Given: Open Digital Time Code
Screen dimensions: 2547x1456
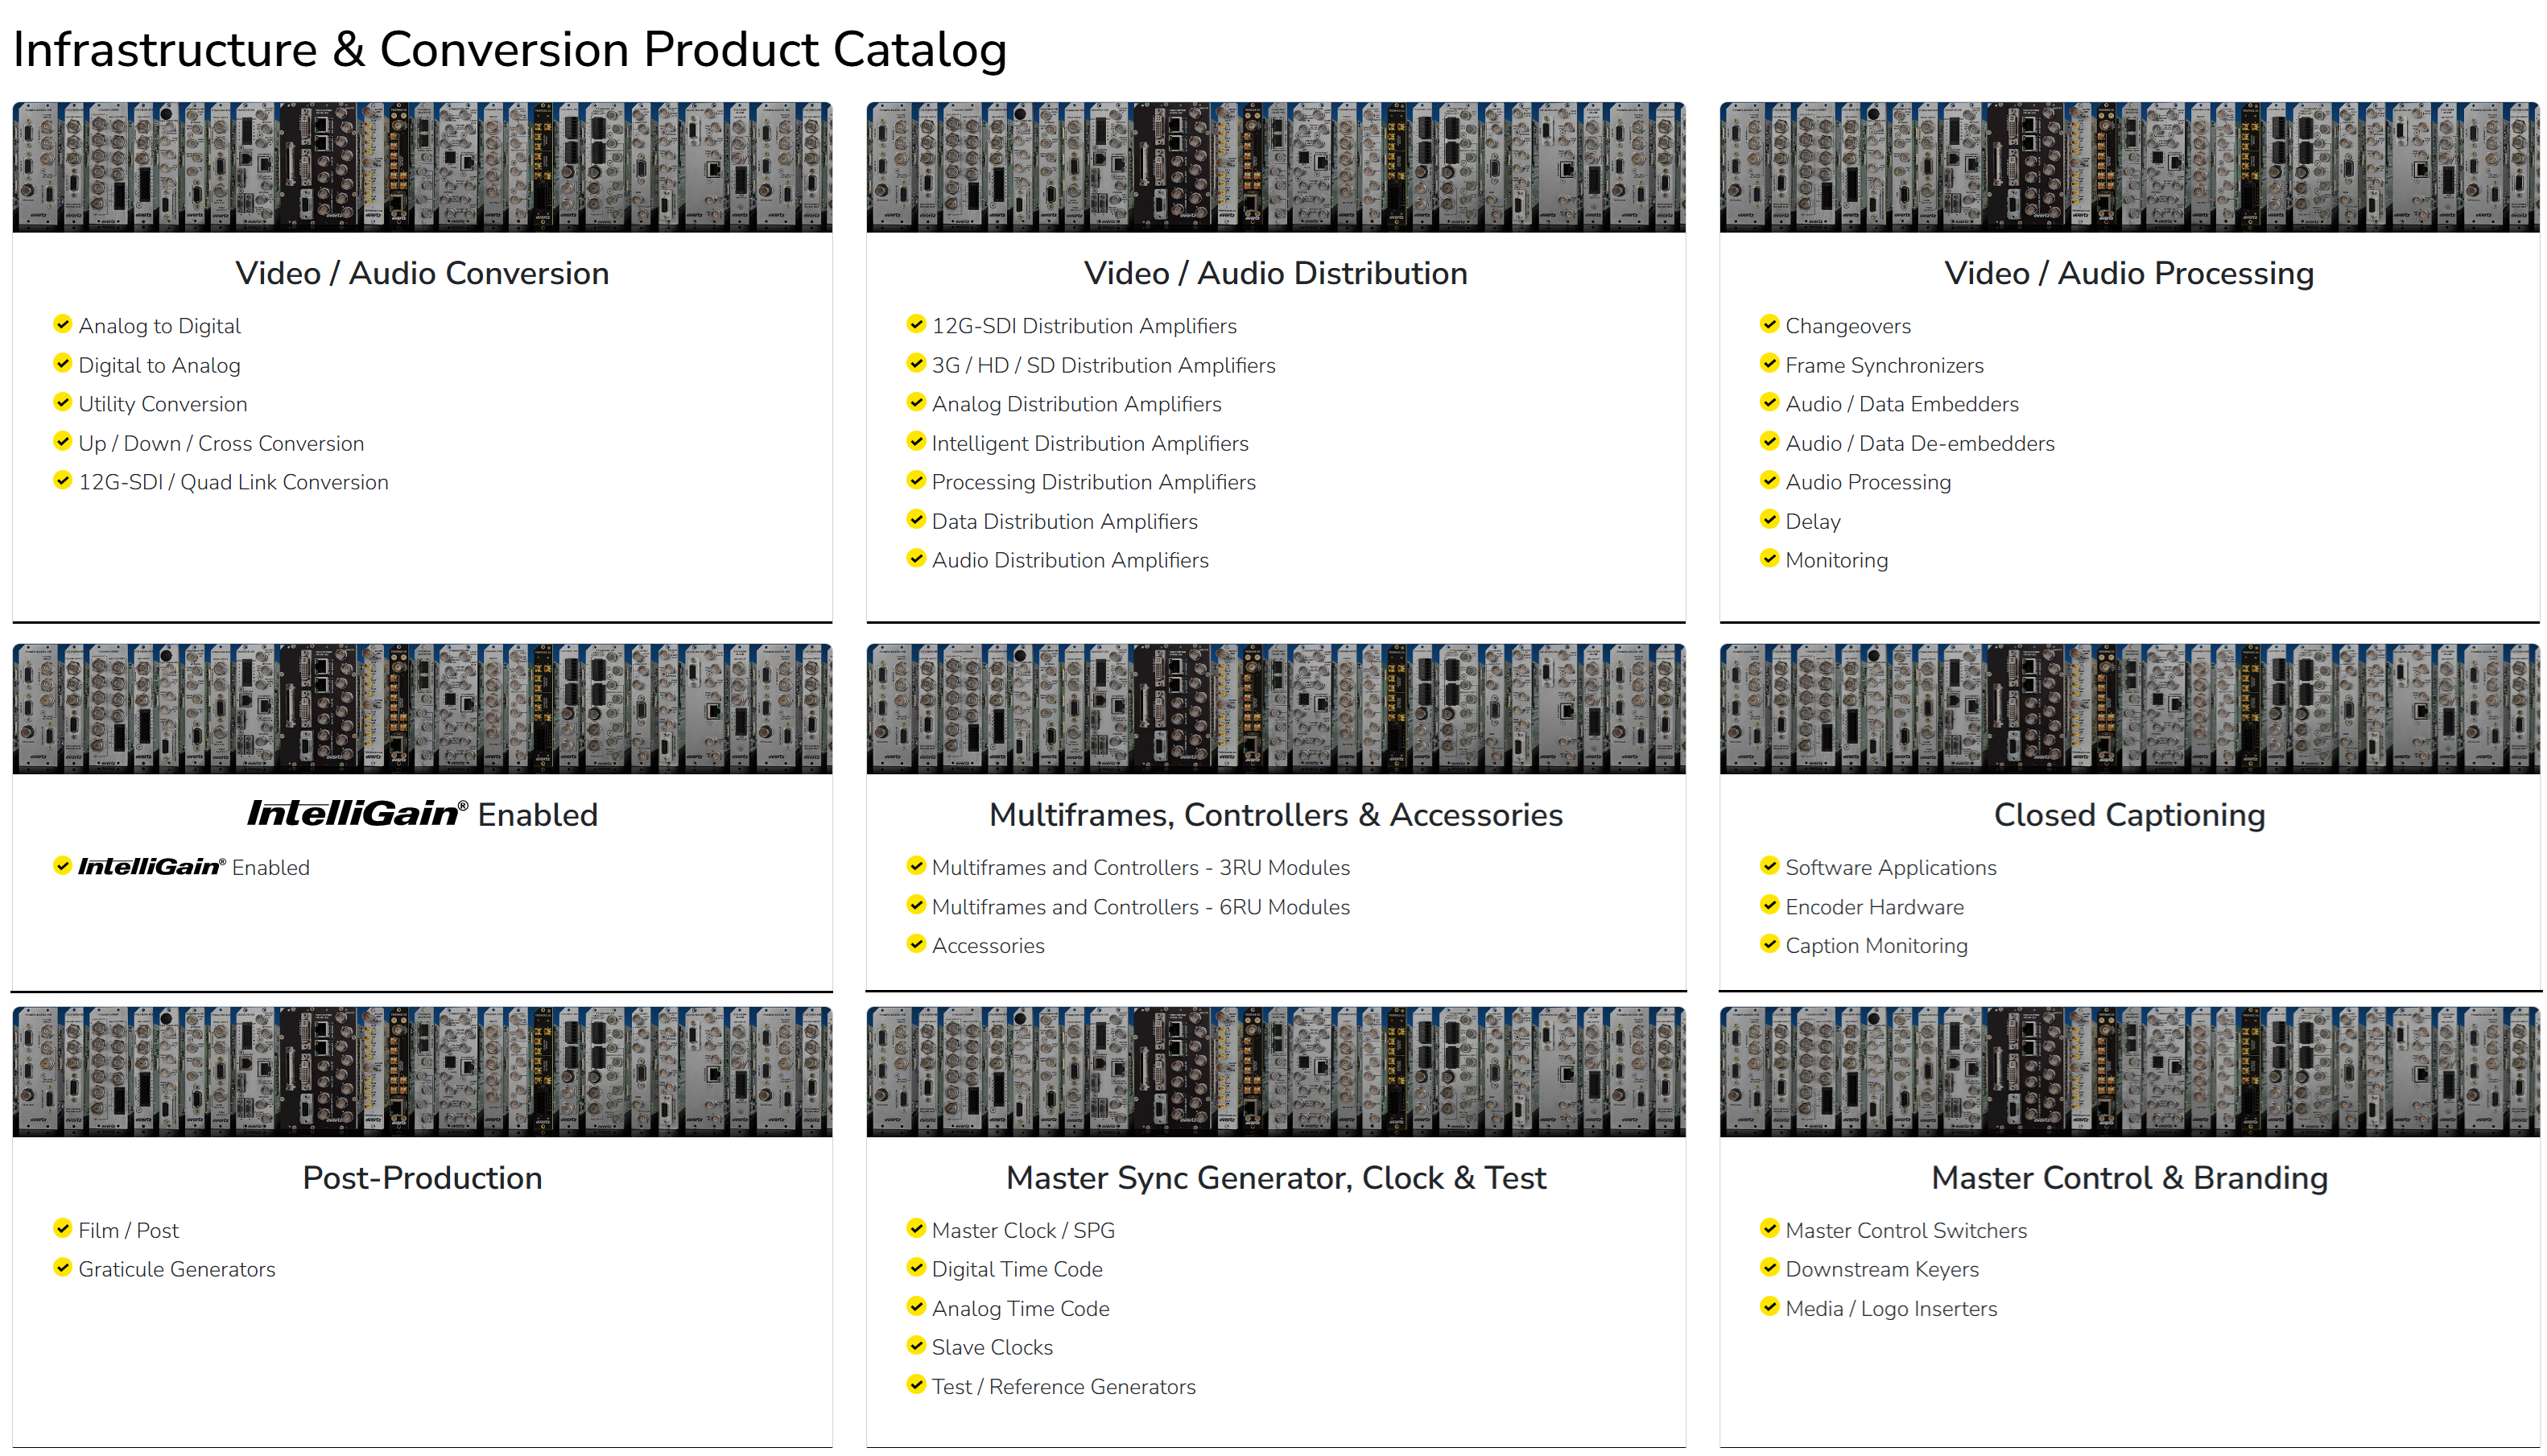Looking at the screenshot, I should point(1017,1269).
